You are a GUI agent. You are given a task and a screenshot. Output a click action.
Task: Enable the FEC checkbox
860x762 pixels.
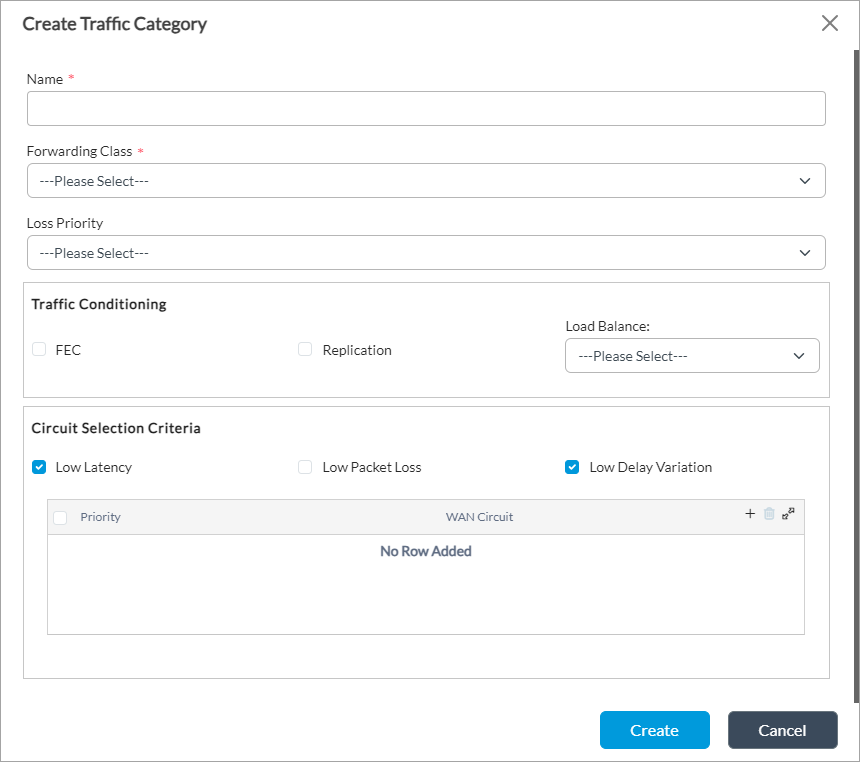click(x=38, y=349)
